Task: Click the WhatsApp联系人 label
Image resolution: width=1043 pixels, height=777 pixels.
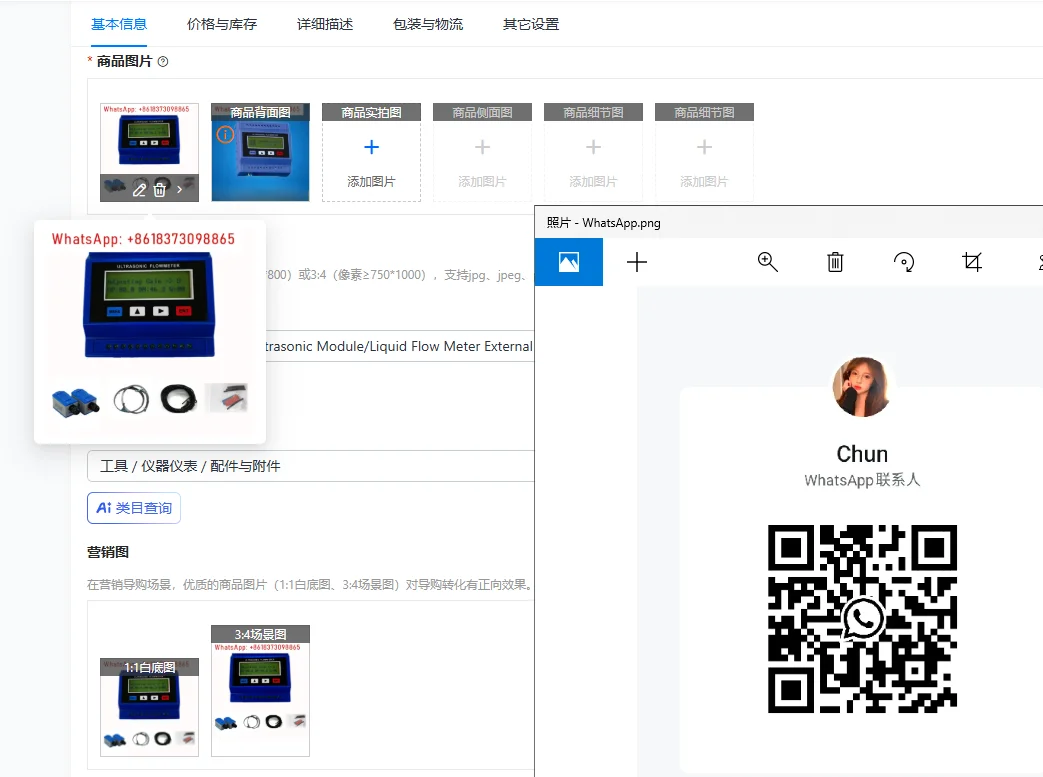Action: coord(862,480)
